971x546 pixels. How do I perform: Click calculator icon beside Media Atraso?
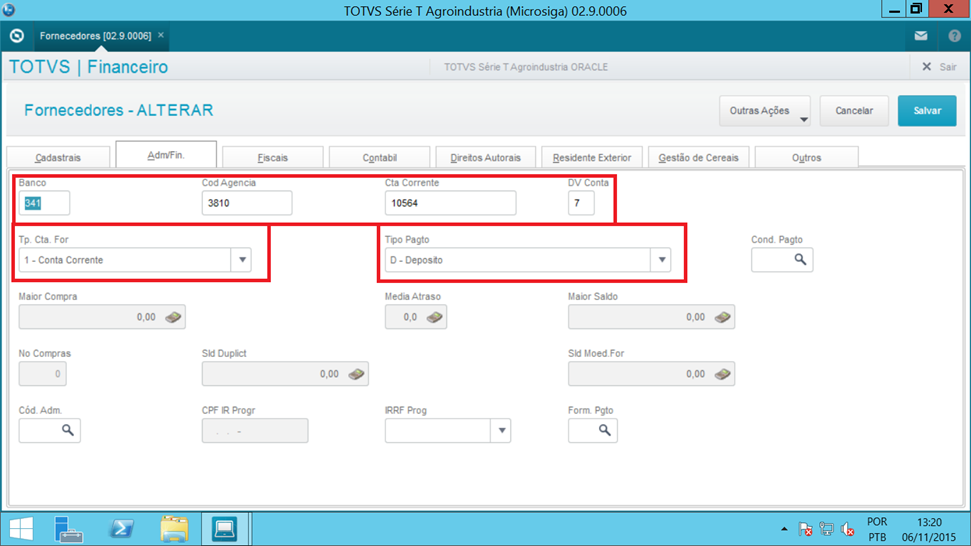click(434, 317)
